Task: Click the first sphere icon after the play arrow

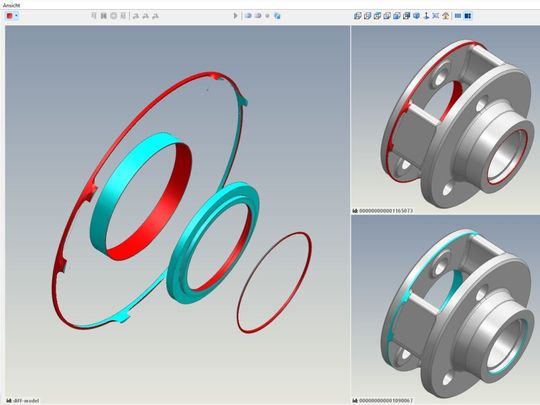Action: pos(248,16)
